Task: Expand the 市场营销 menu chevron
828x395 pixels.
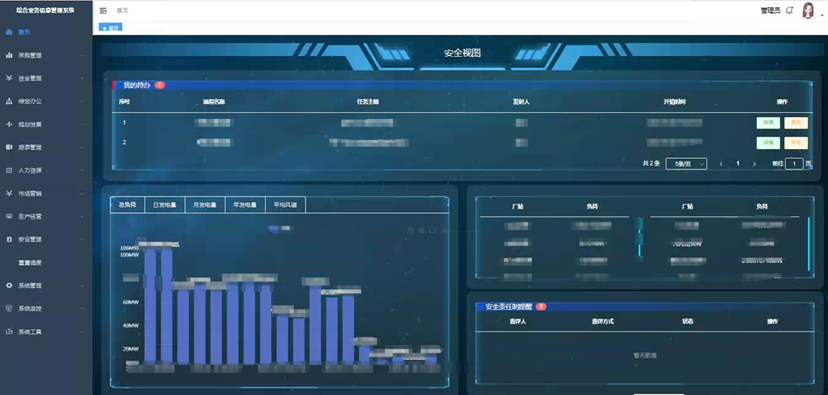Action: point(82,194)
